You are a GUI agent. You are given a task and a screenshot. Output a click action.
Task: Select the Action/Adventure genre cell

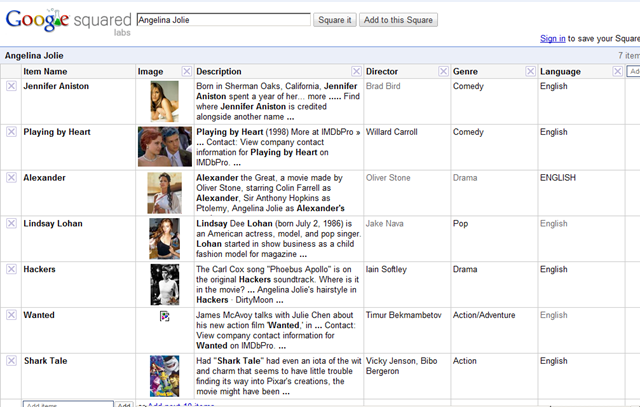coord(484,315)
